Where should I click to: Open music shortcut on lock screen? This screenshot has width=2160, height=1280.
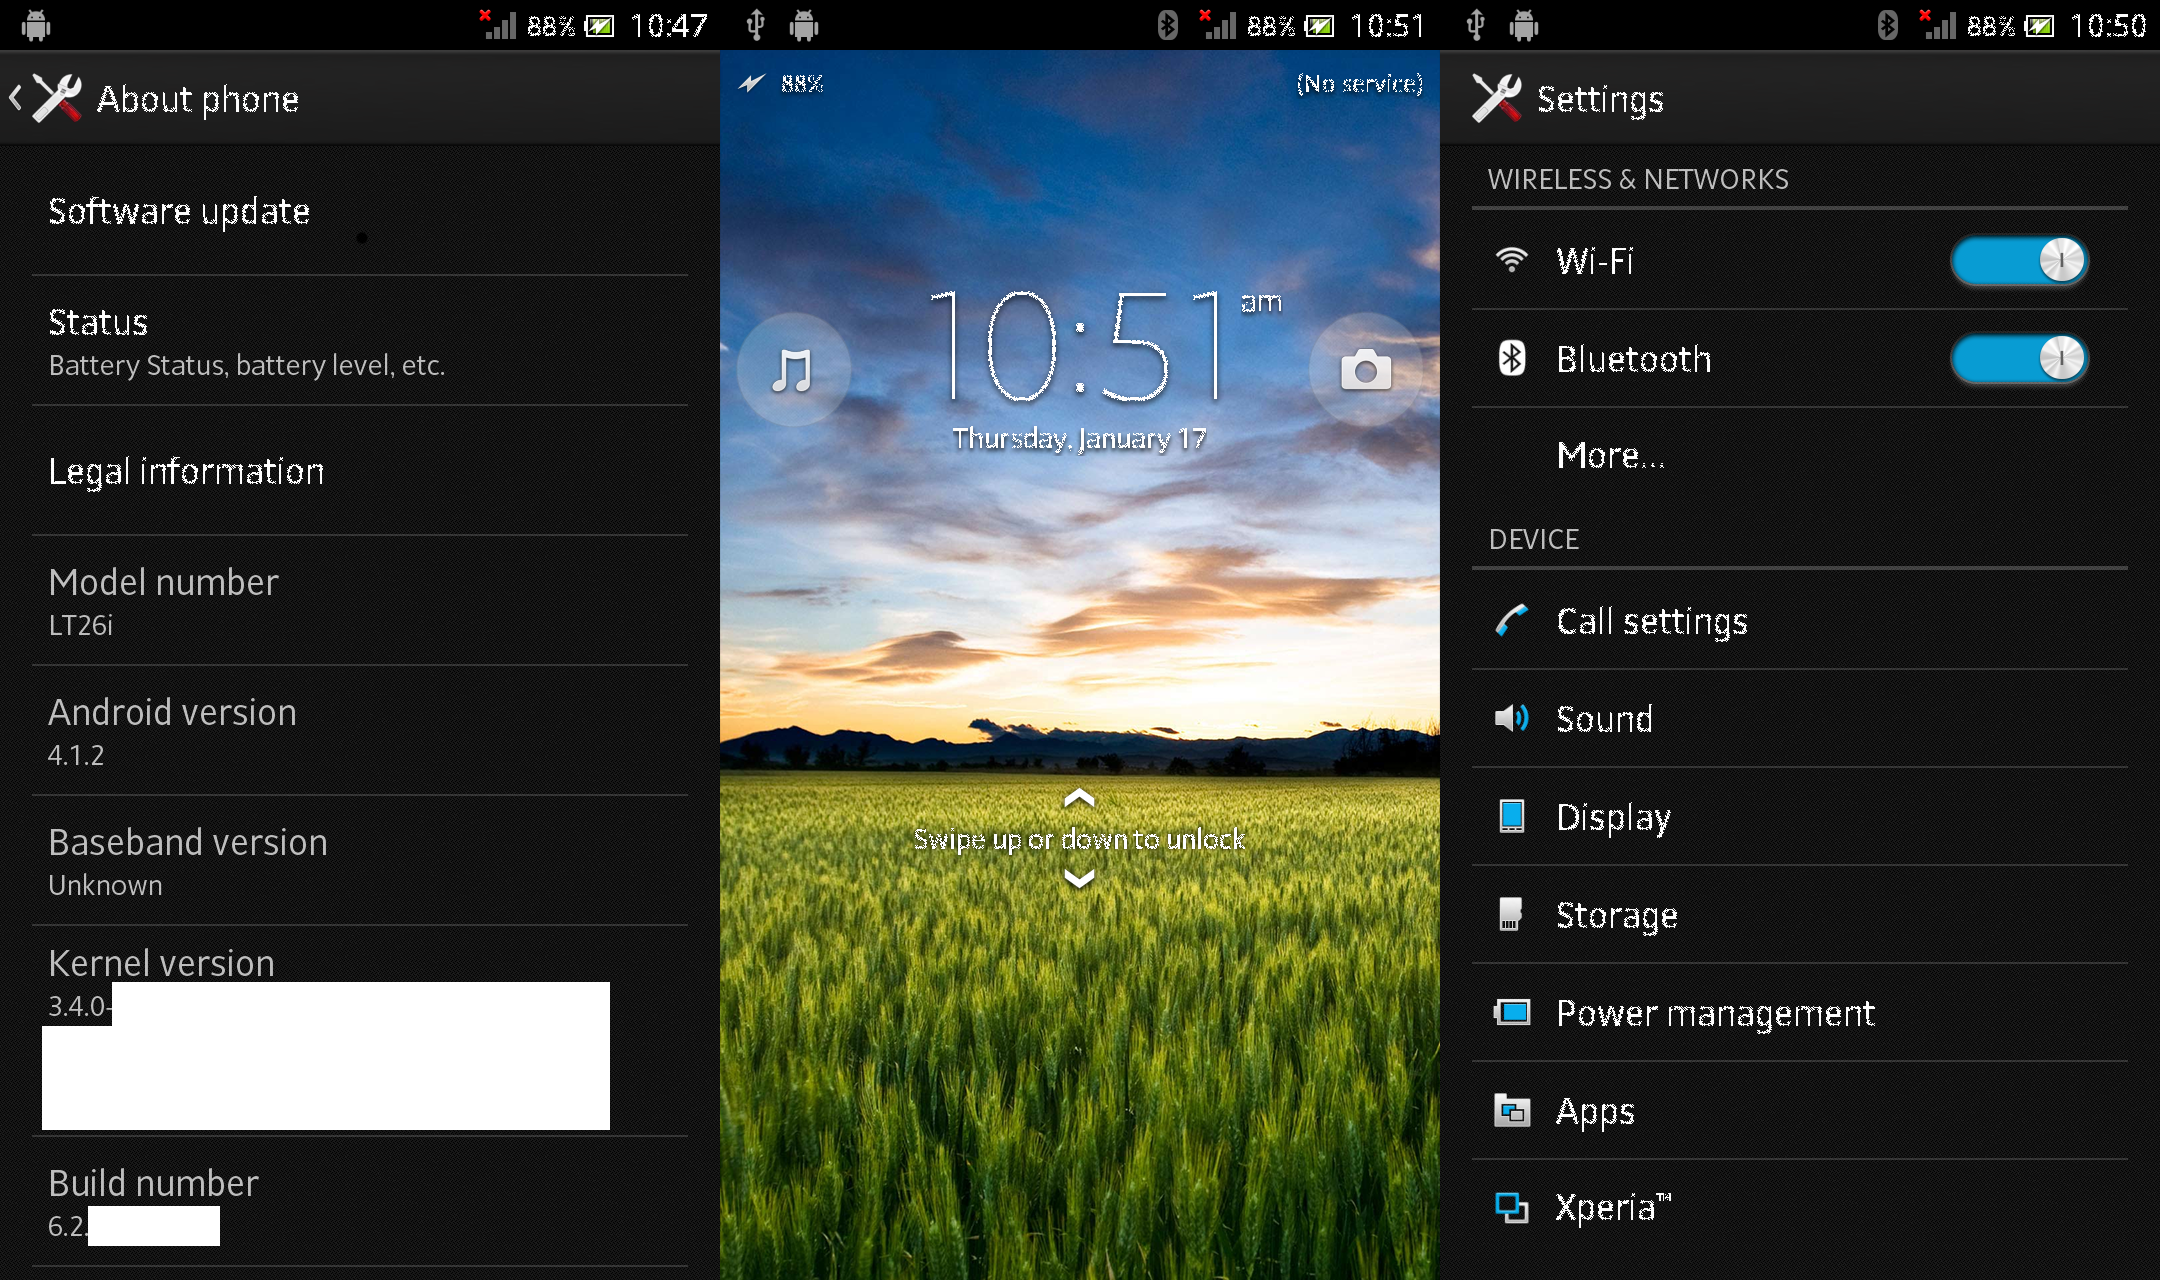[x=793, y=370]
